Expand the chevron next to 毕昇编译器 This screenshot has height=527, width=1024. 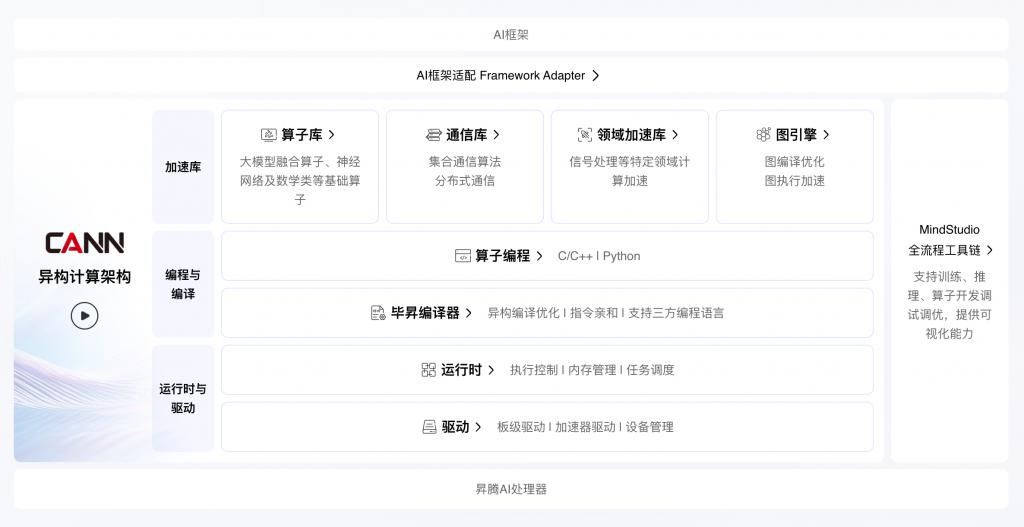pos(469,313)
